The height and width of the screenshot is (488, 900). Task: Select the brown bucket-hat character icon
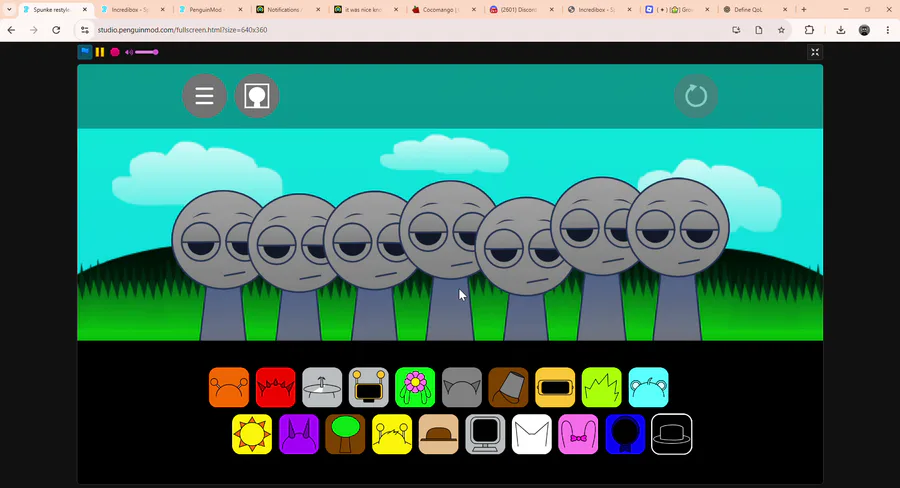(x=509, y=388)
